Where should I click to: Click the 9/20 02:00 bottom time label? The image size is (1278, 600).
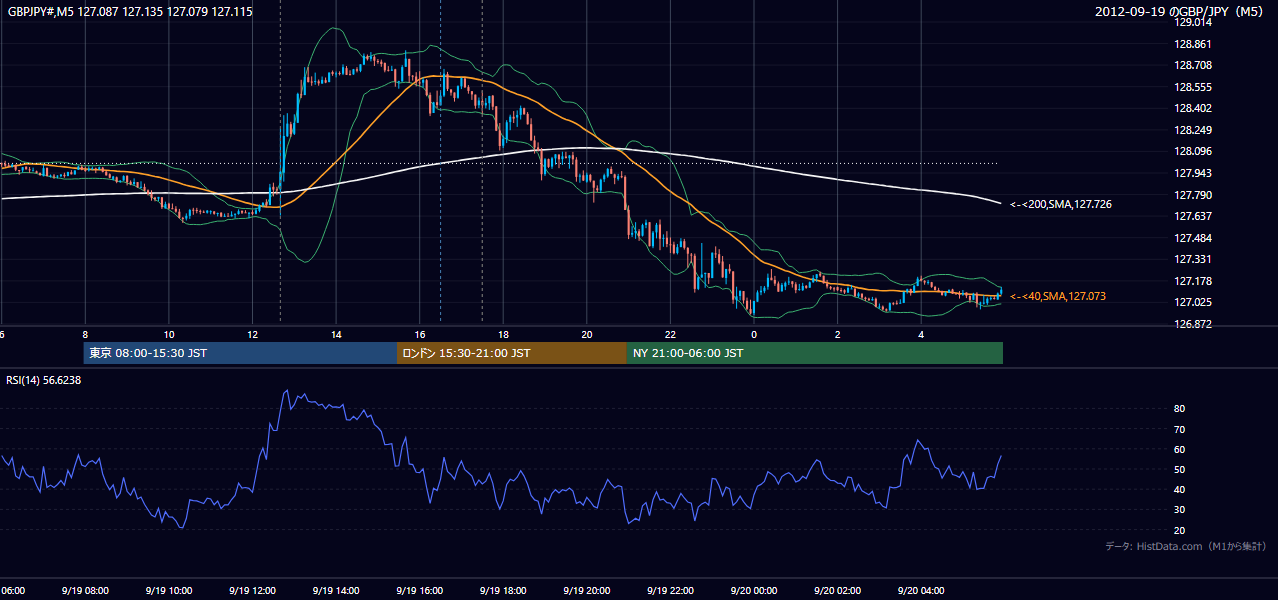click(837, 590)
